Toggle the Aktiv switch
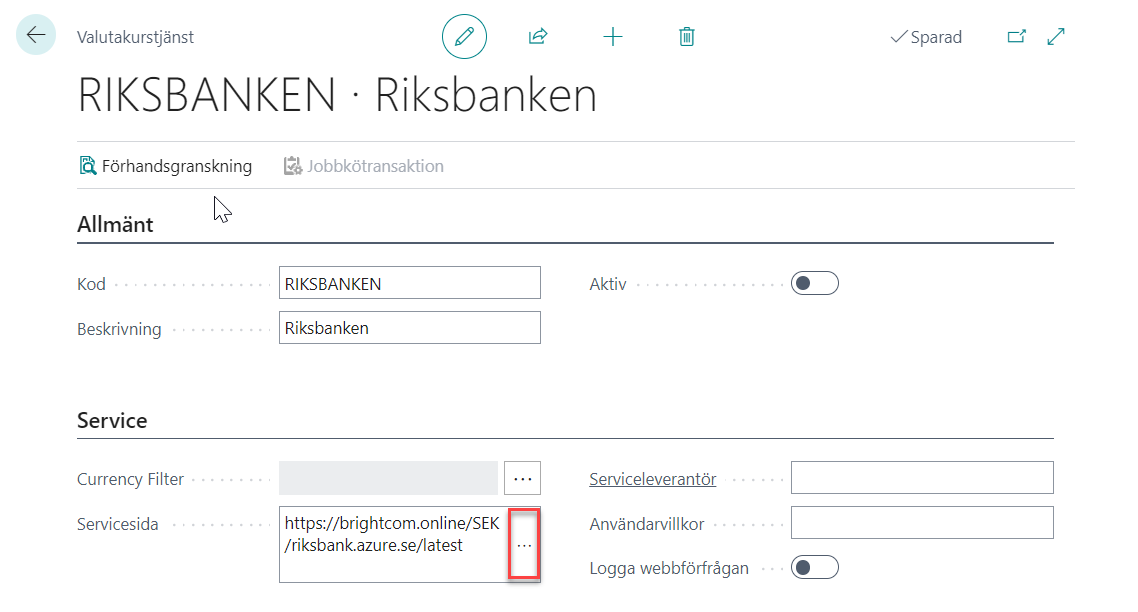The width and height of the screenshot is (1138, 612). click(x=814, y=283)
